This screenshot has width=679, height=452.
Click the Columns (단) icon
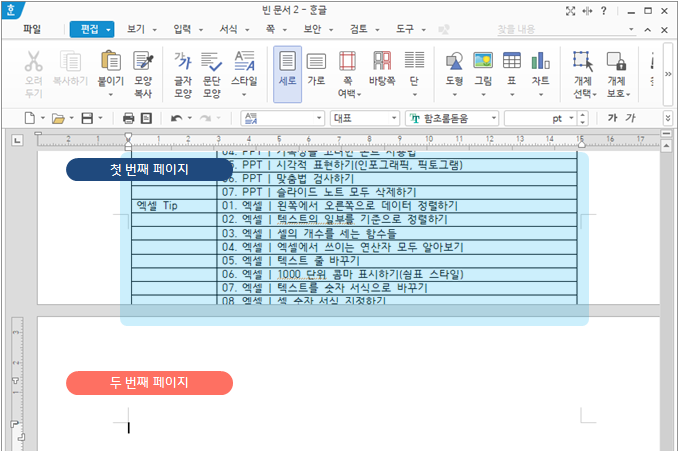point(414,61)
